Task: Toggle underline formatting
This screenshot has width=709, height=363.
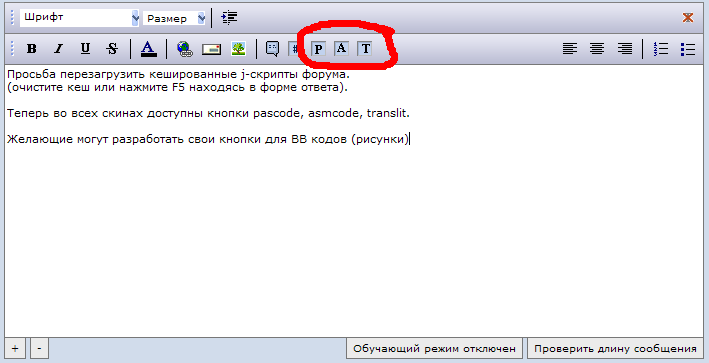Action: (x=85, y=48)
